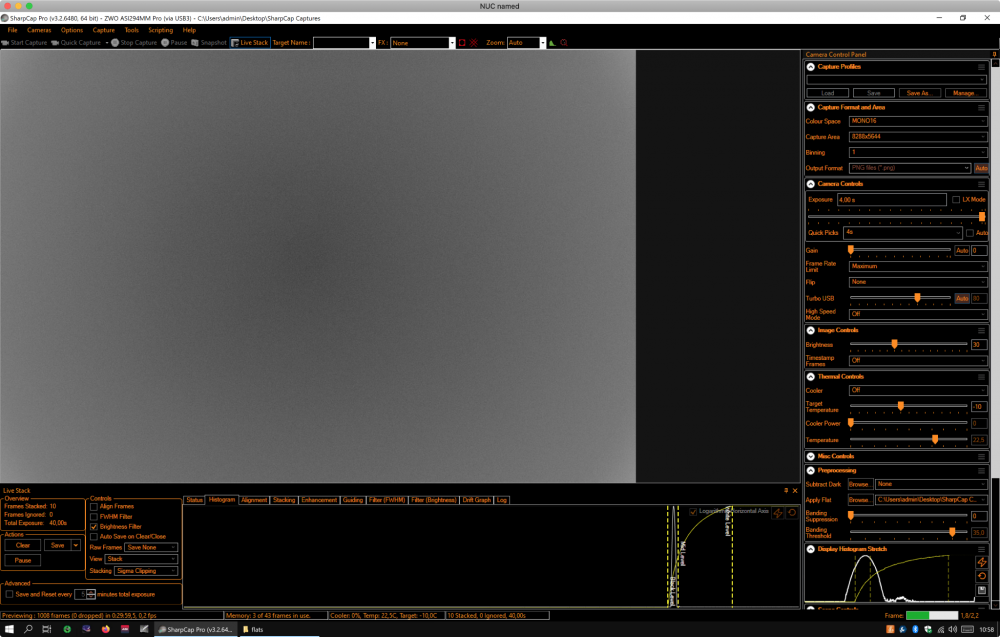This screenshot has width=1000, height=637.
Task: Click the red reticule overlay icon
Action: pos(474,43)
